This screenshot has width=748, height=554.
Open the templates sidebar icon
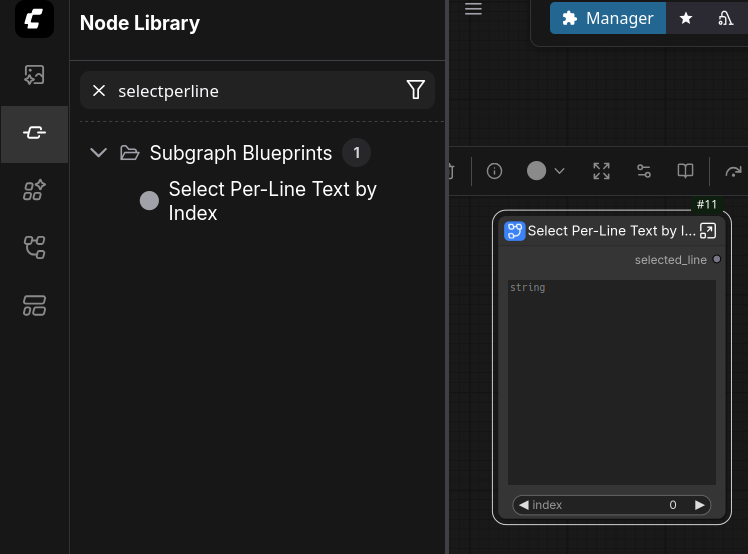(34, 305)
